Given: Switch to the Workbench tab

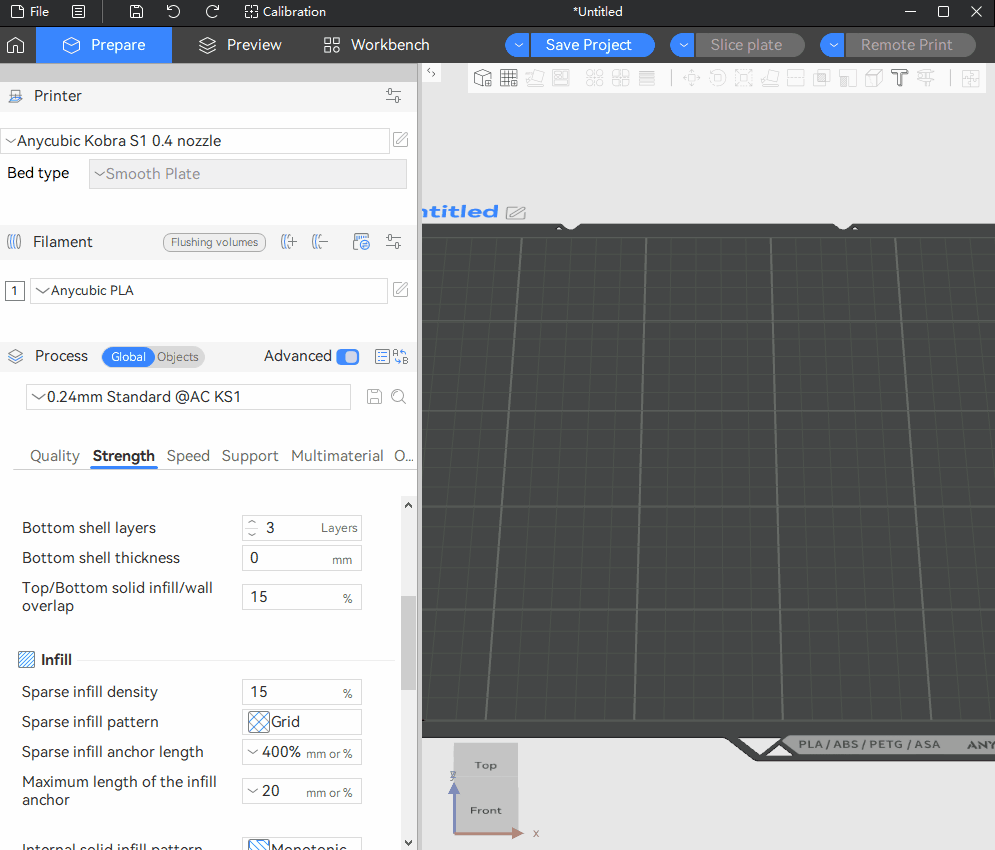Looking at the screenshot, I should [x=376, y=45].
